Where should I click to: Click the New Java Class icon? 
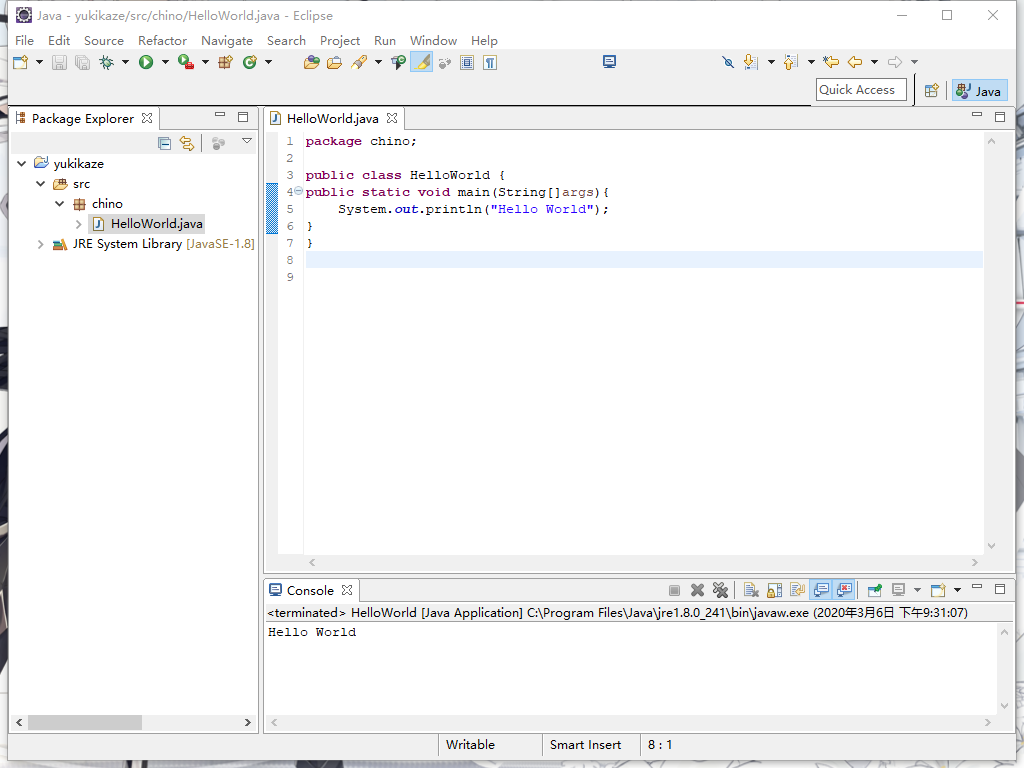point(249,62)
